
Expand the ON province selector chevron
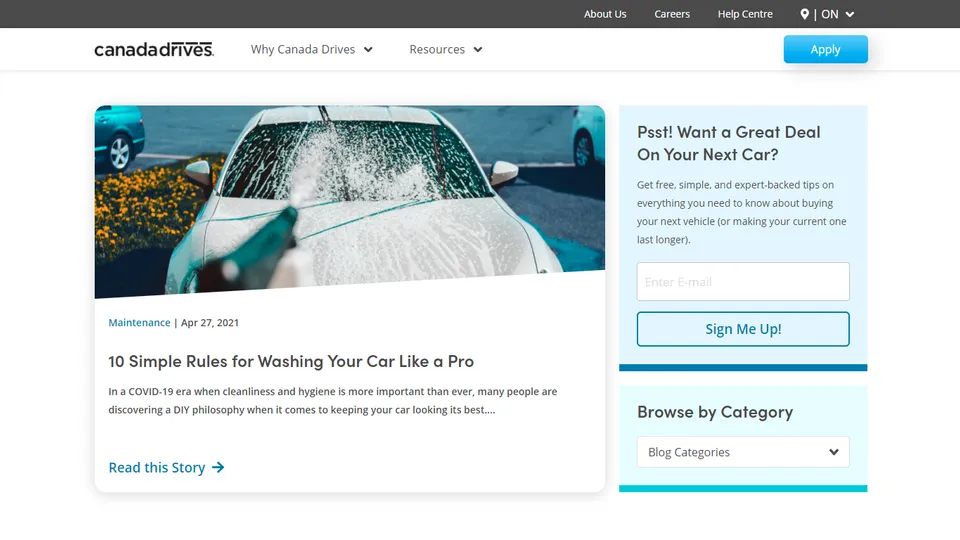pyautogui.click(x=850, y=14)
